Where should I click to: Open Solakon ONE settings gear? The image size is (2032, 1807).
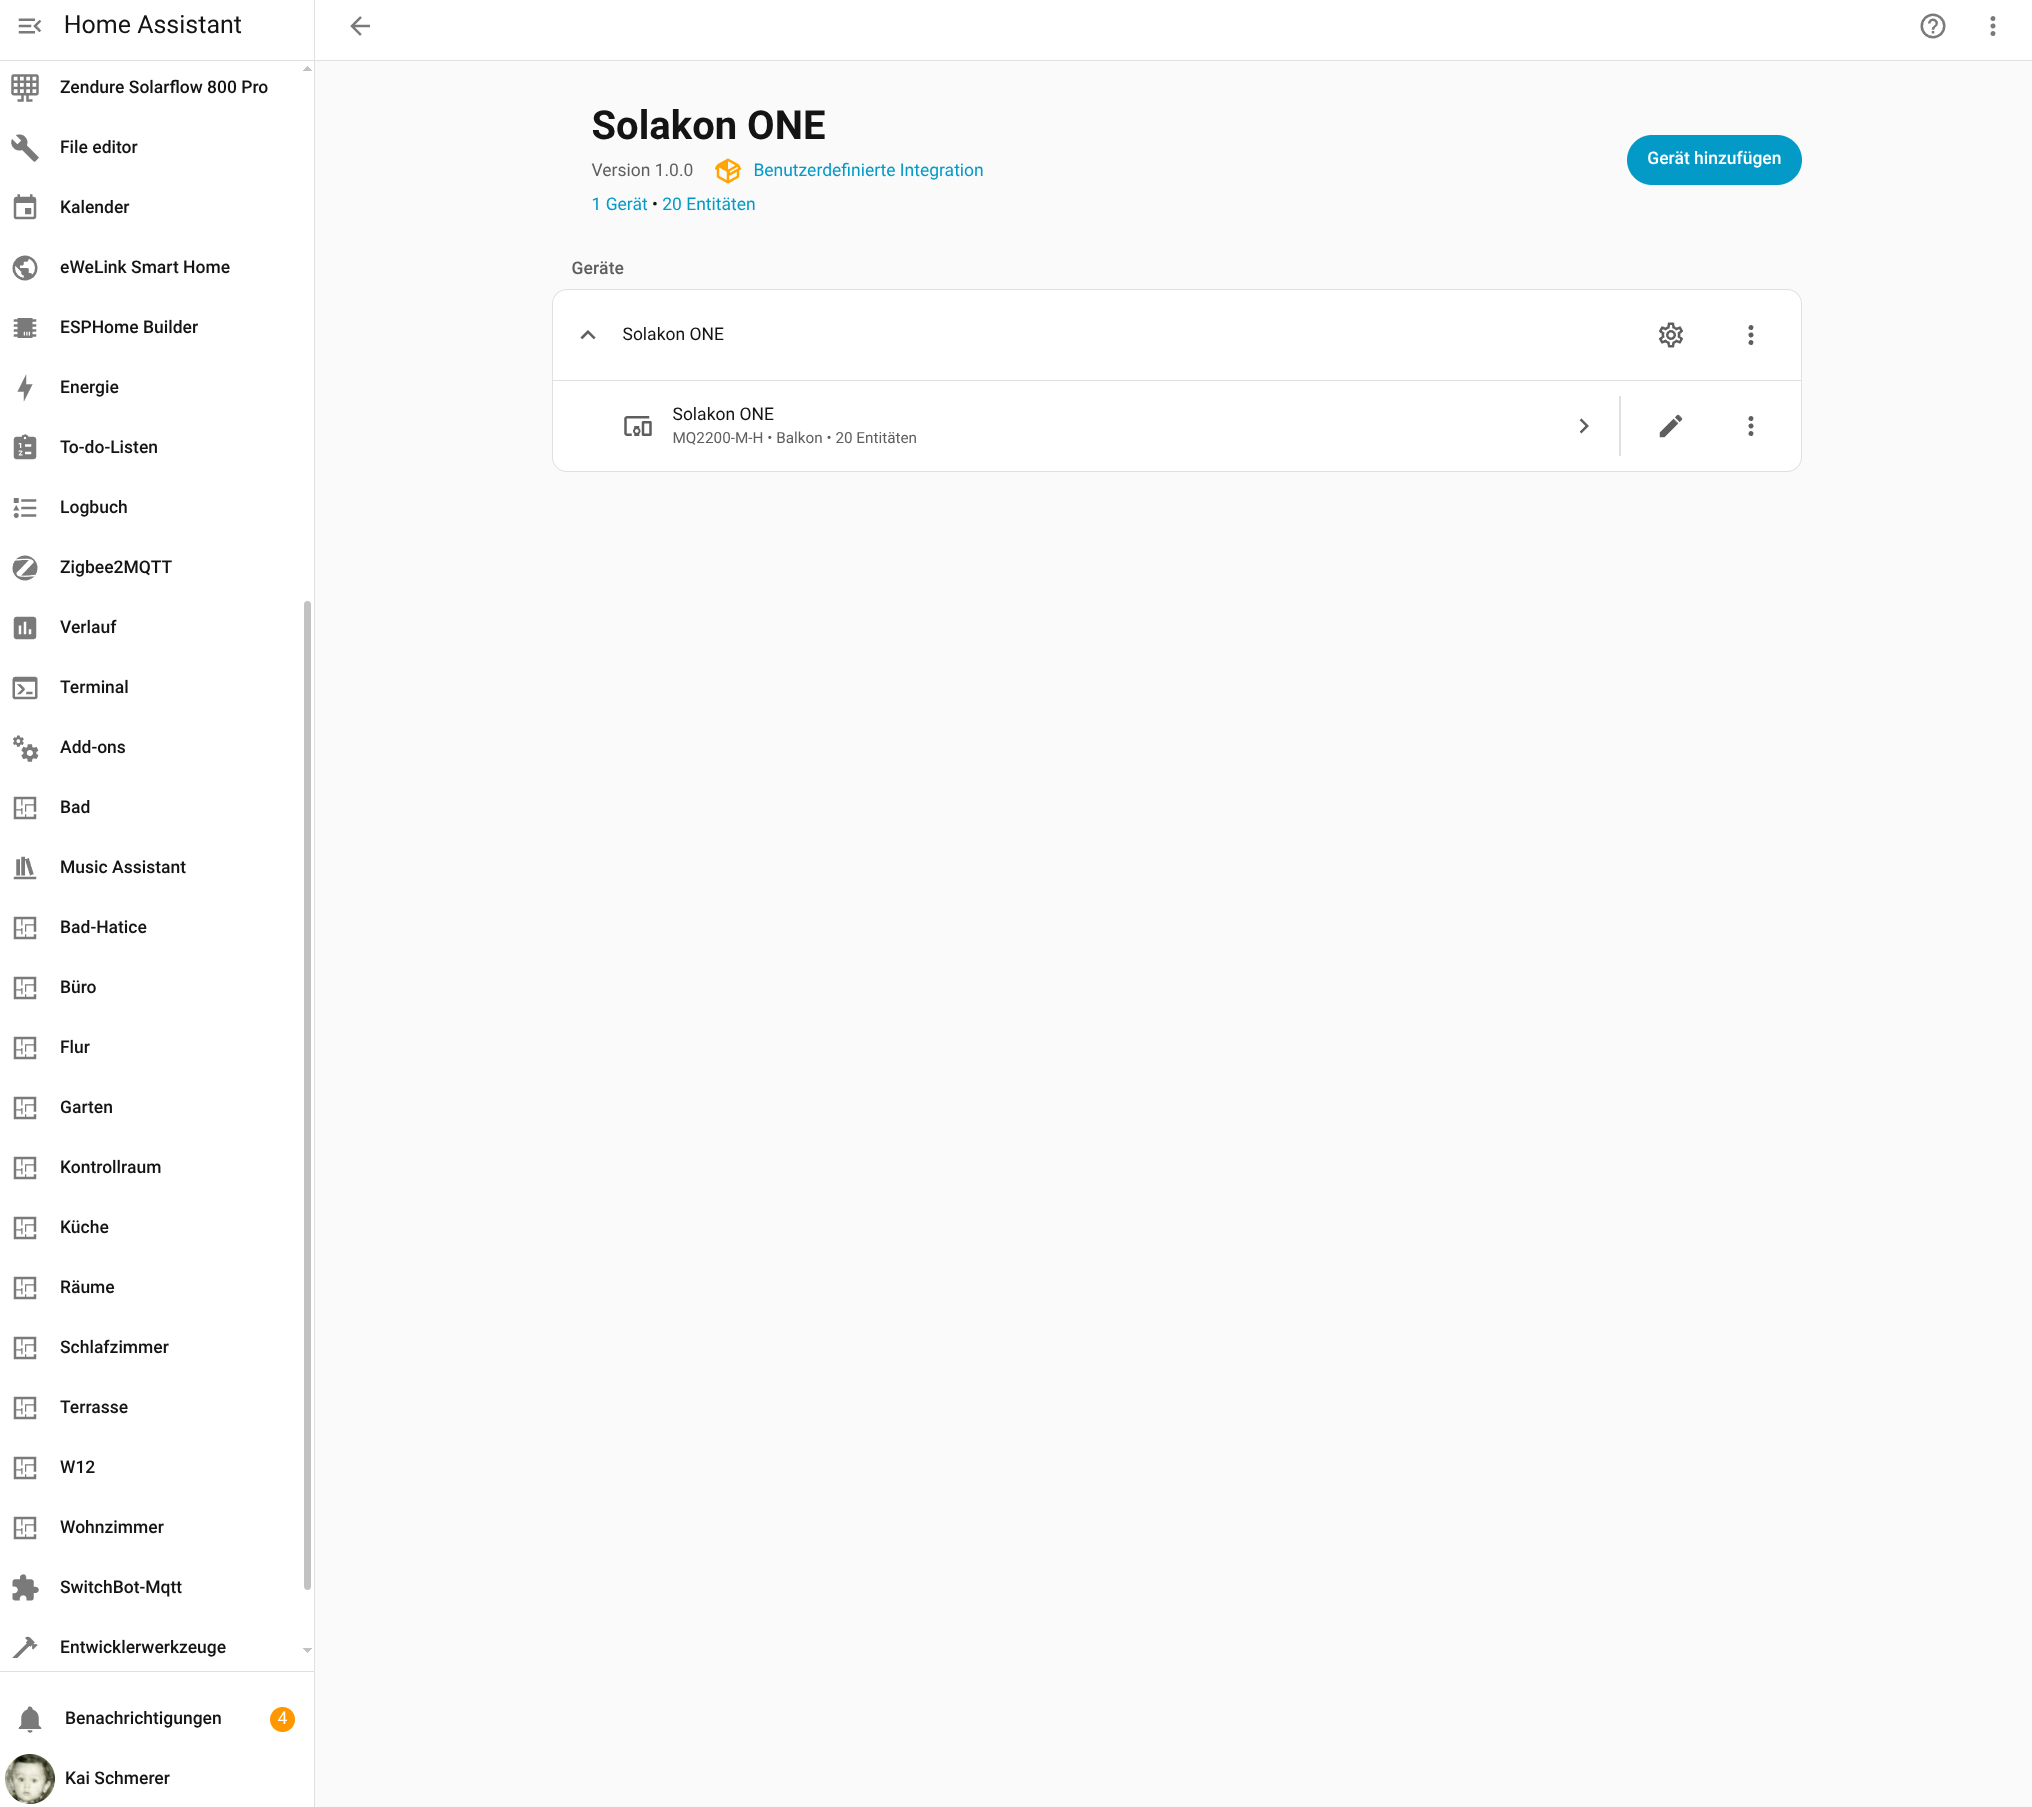tap(1670, 335)
